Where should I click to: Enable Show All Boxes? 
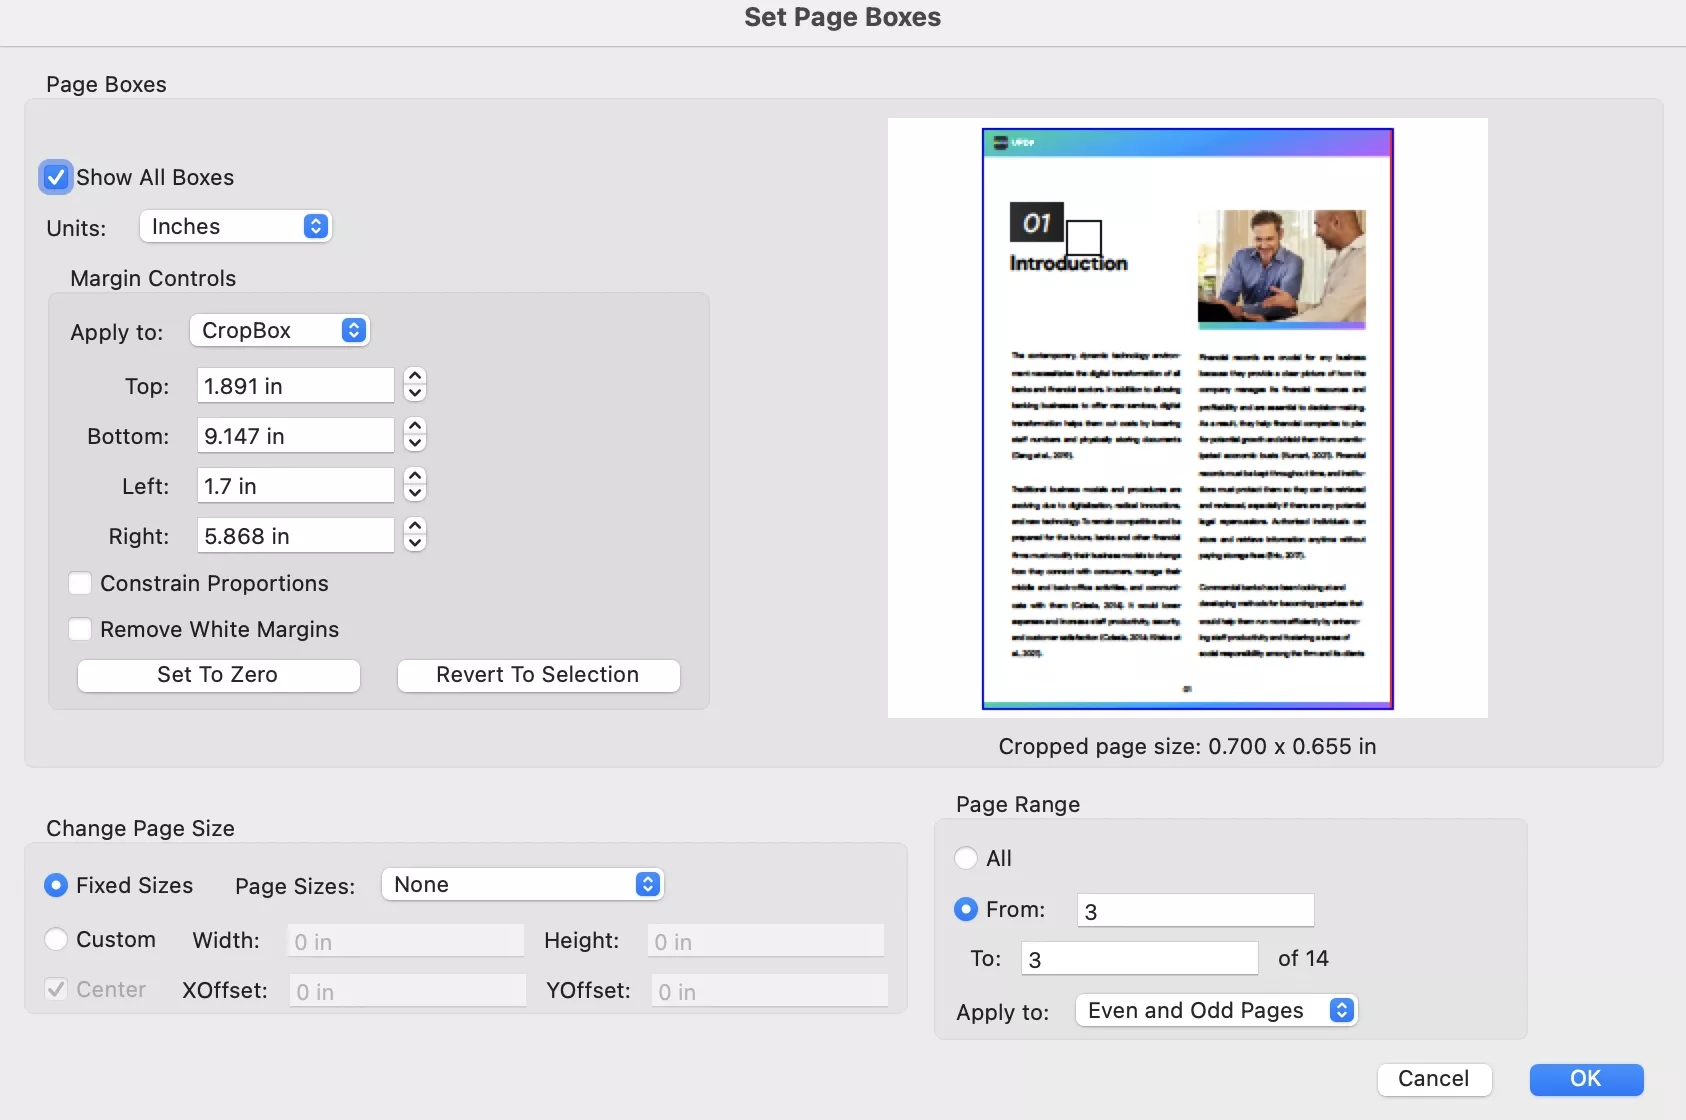tap(56, 176)
